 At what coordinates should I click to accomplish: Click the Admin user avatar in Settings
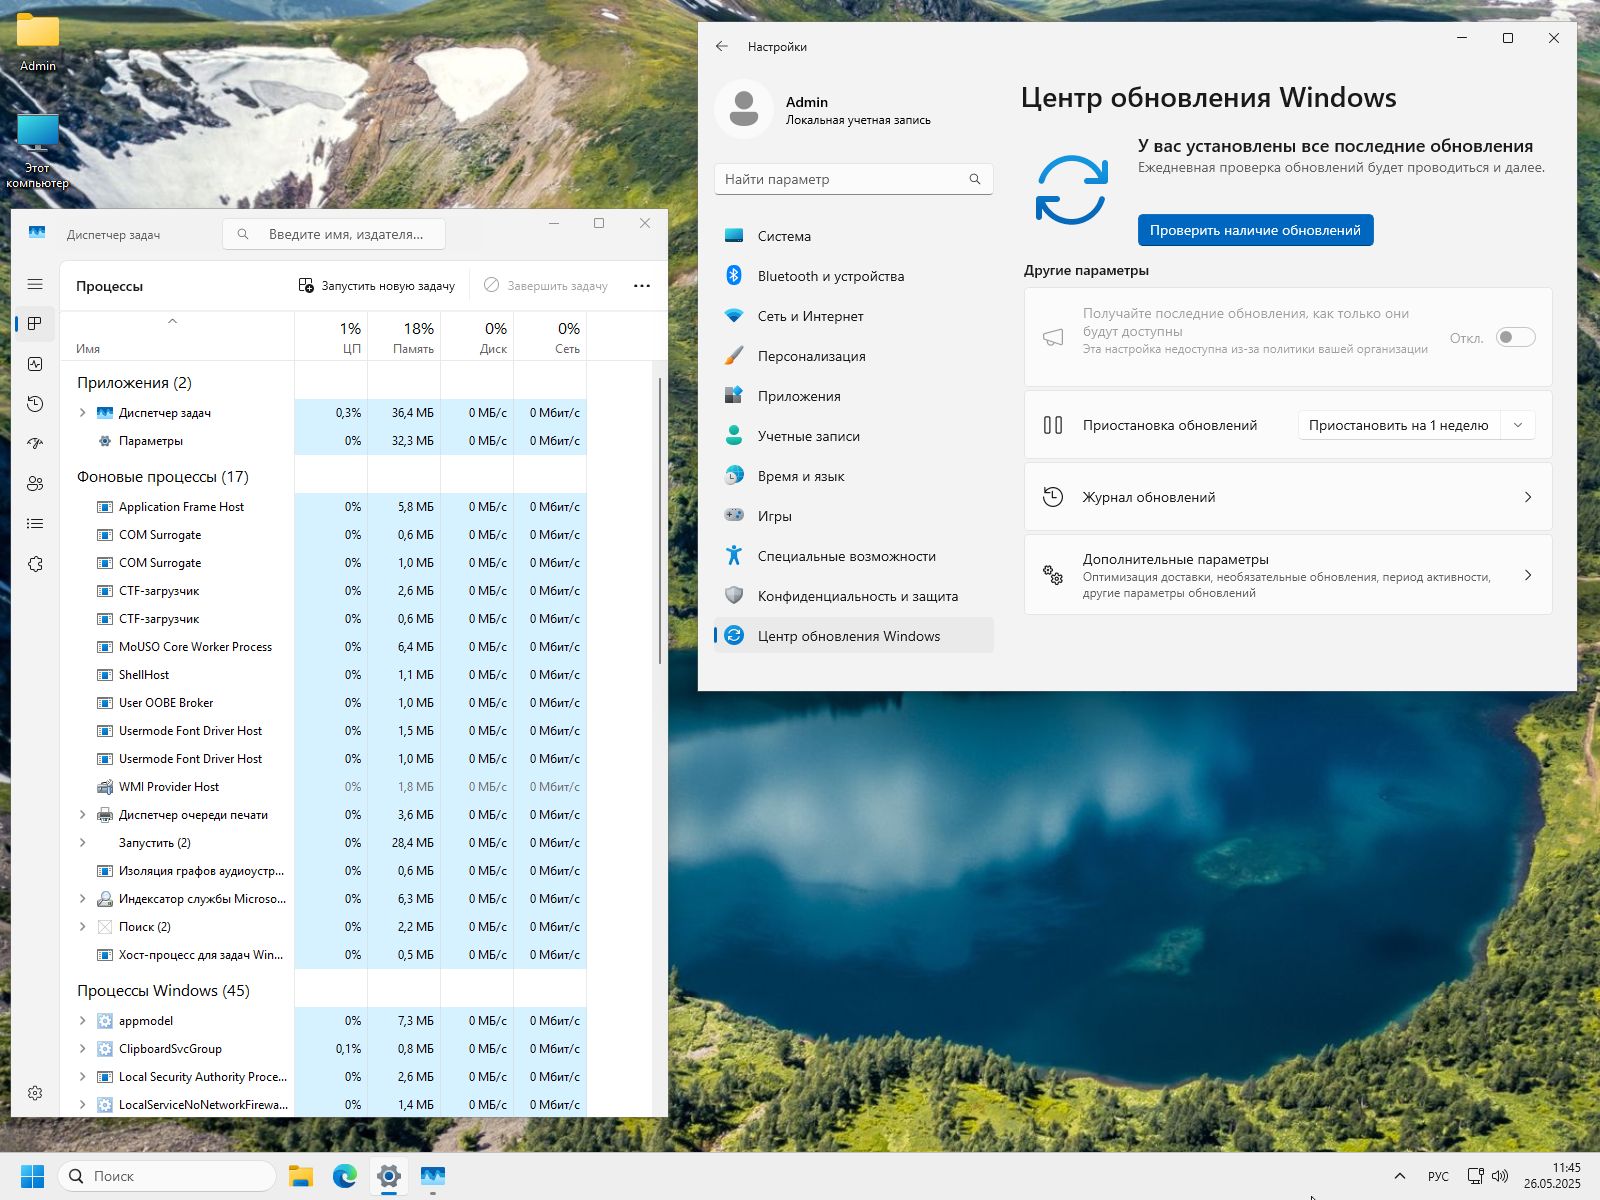744,109
